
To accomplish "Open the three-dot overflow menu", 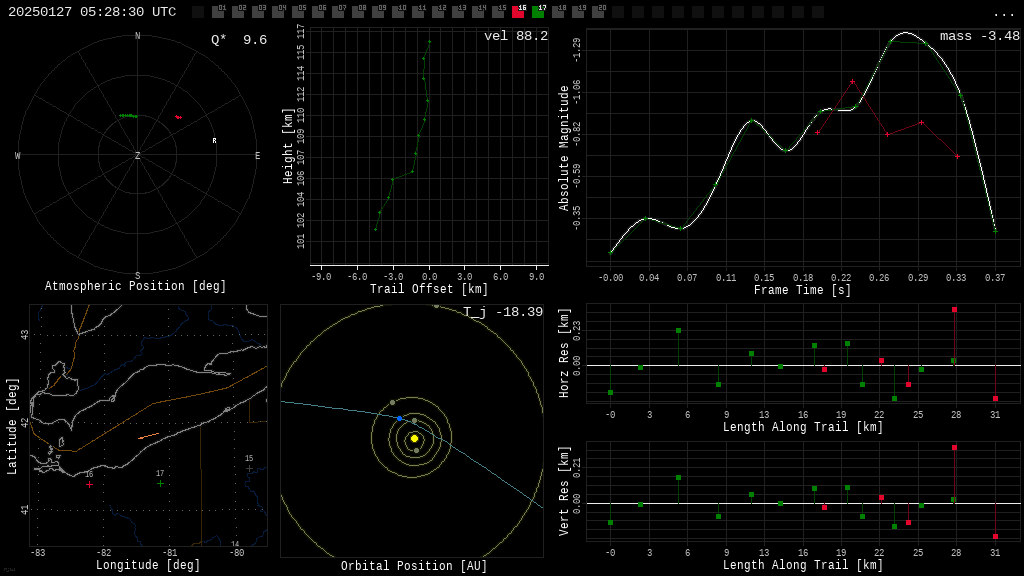I will tap(1003, 14).
